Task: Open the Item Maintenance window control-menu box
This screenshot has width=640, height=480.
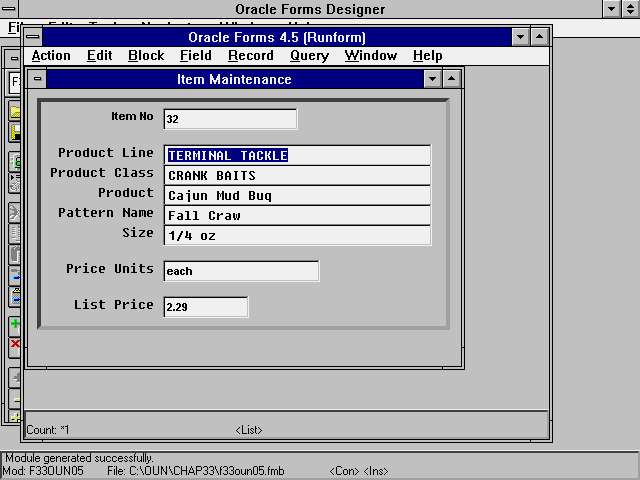Action: [x=38, y=79]
